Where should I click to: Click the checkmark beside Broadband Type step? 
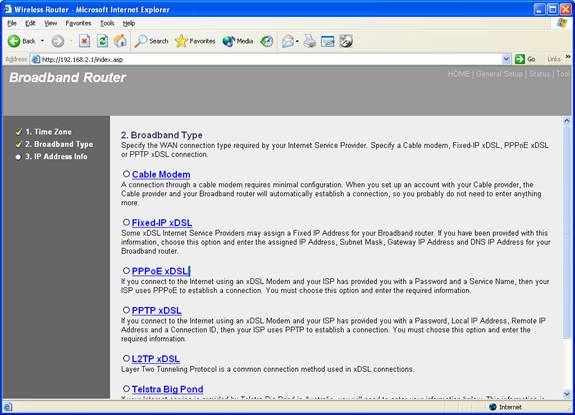(19, 144)
